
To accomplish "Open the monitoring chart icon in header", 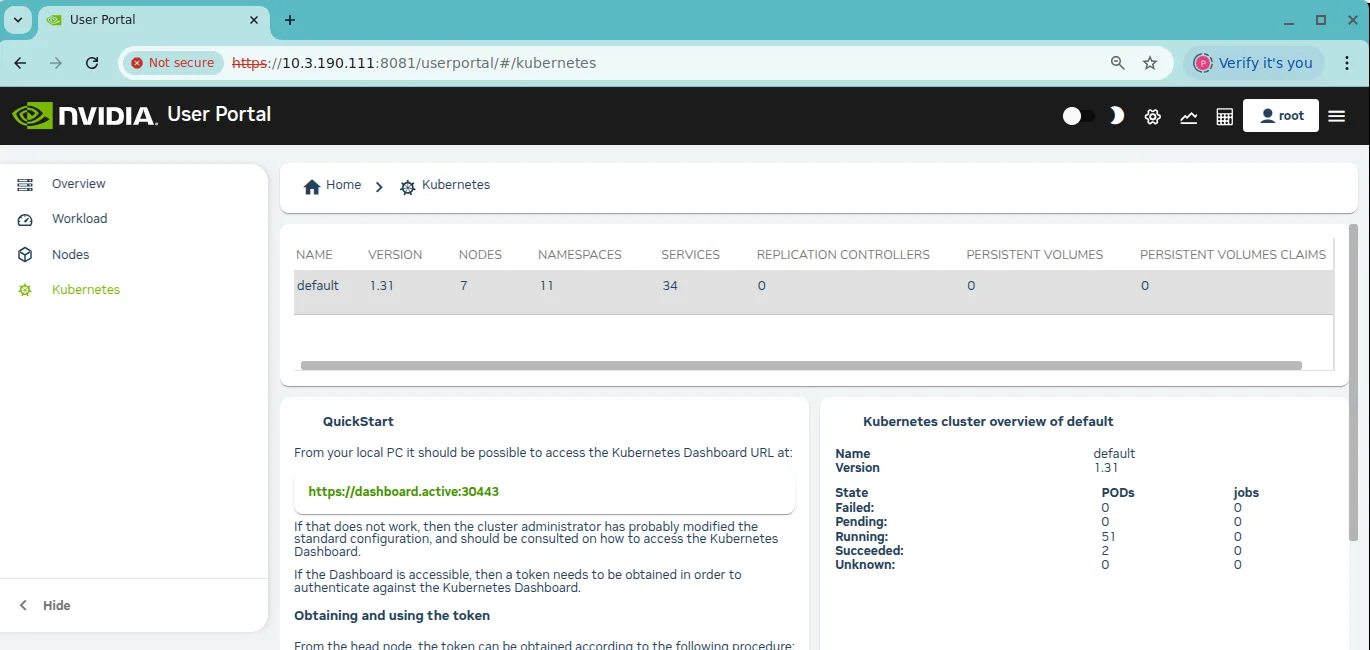I will (x=1189, y=117).
